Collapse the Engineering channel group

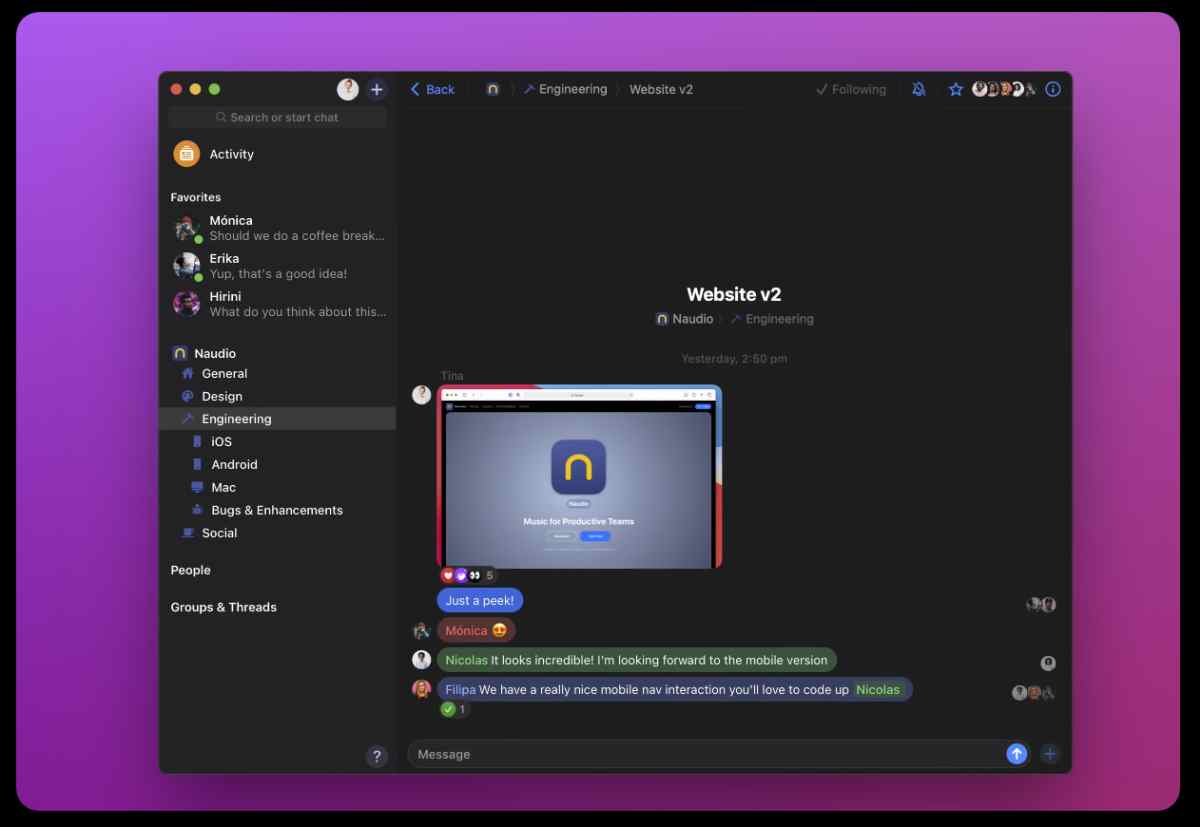[x=236, y=419]
